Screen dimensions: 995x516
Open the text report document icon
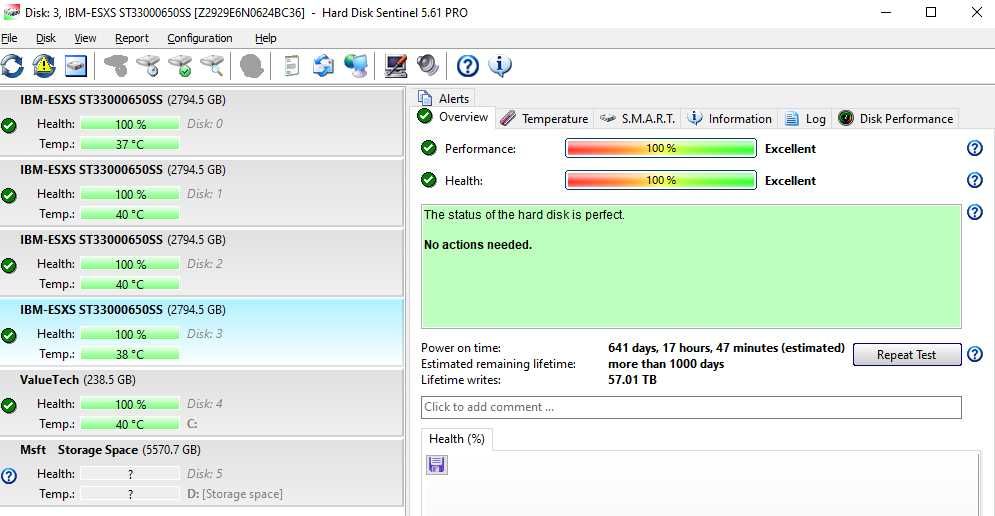point(291,65)
